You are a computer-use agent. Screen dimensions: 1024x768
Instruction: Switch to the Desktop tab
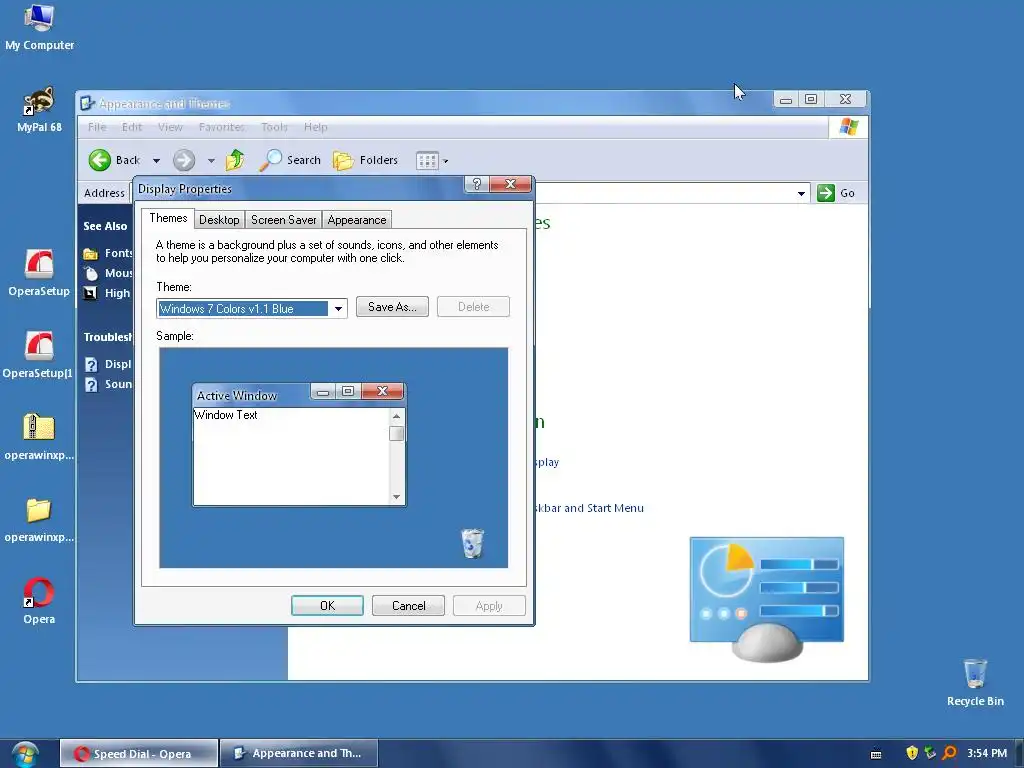tap(219, 220)
